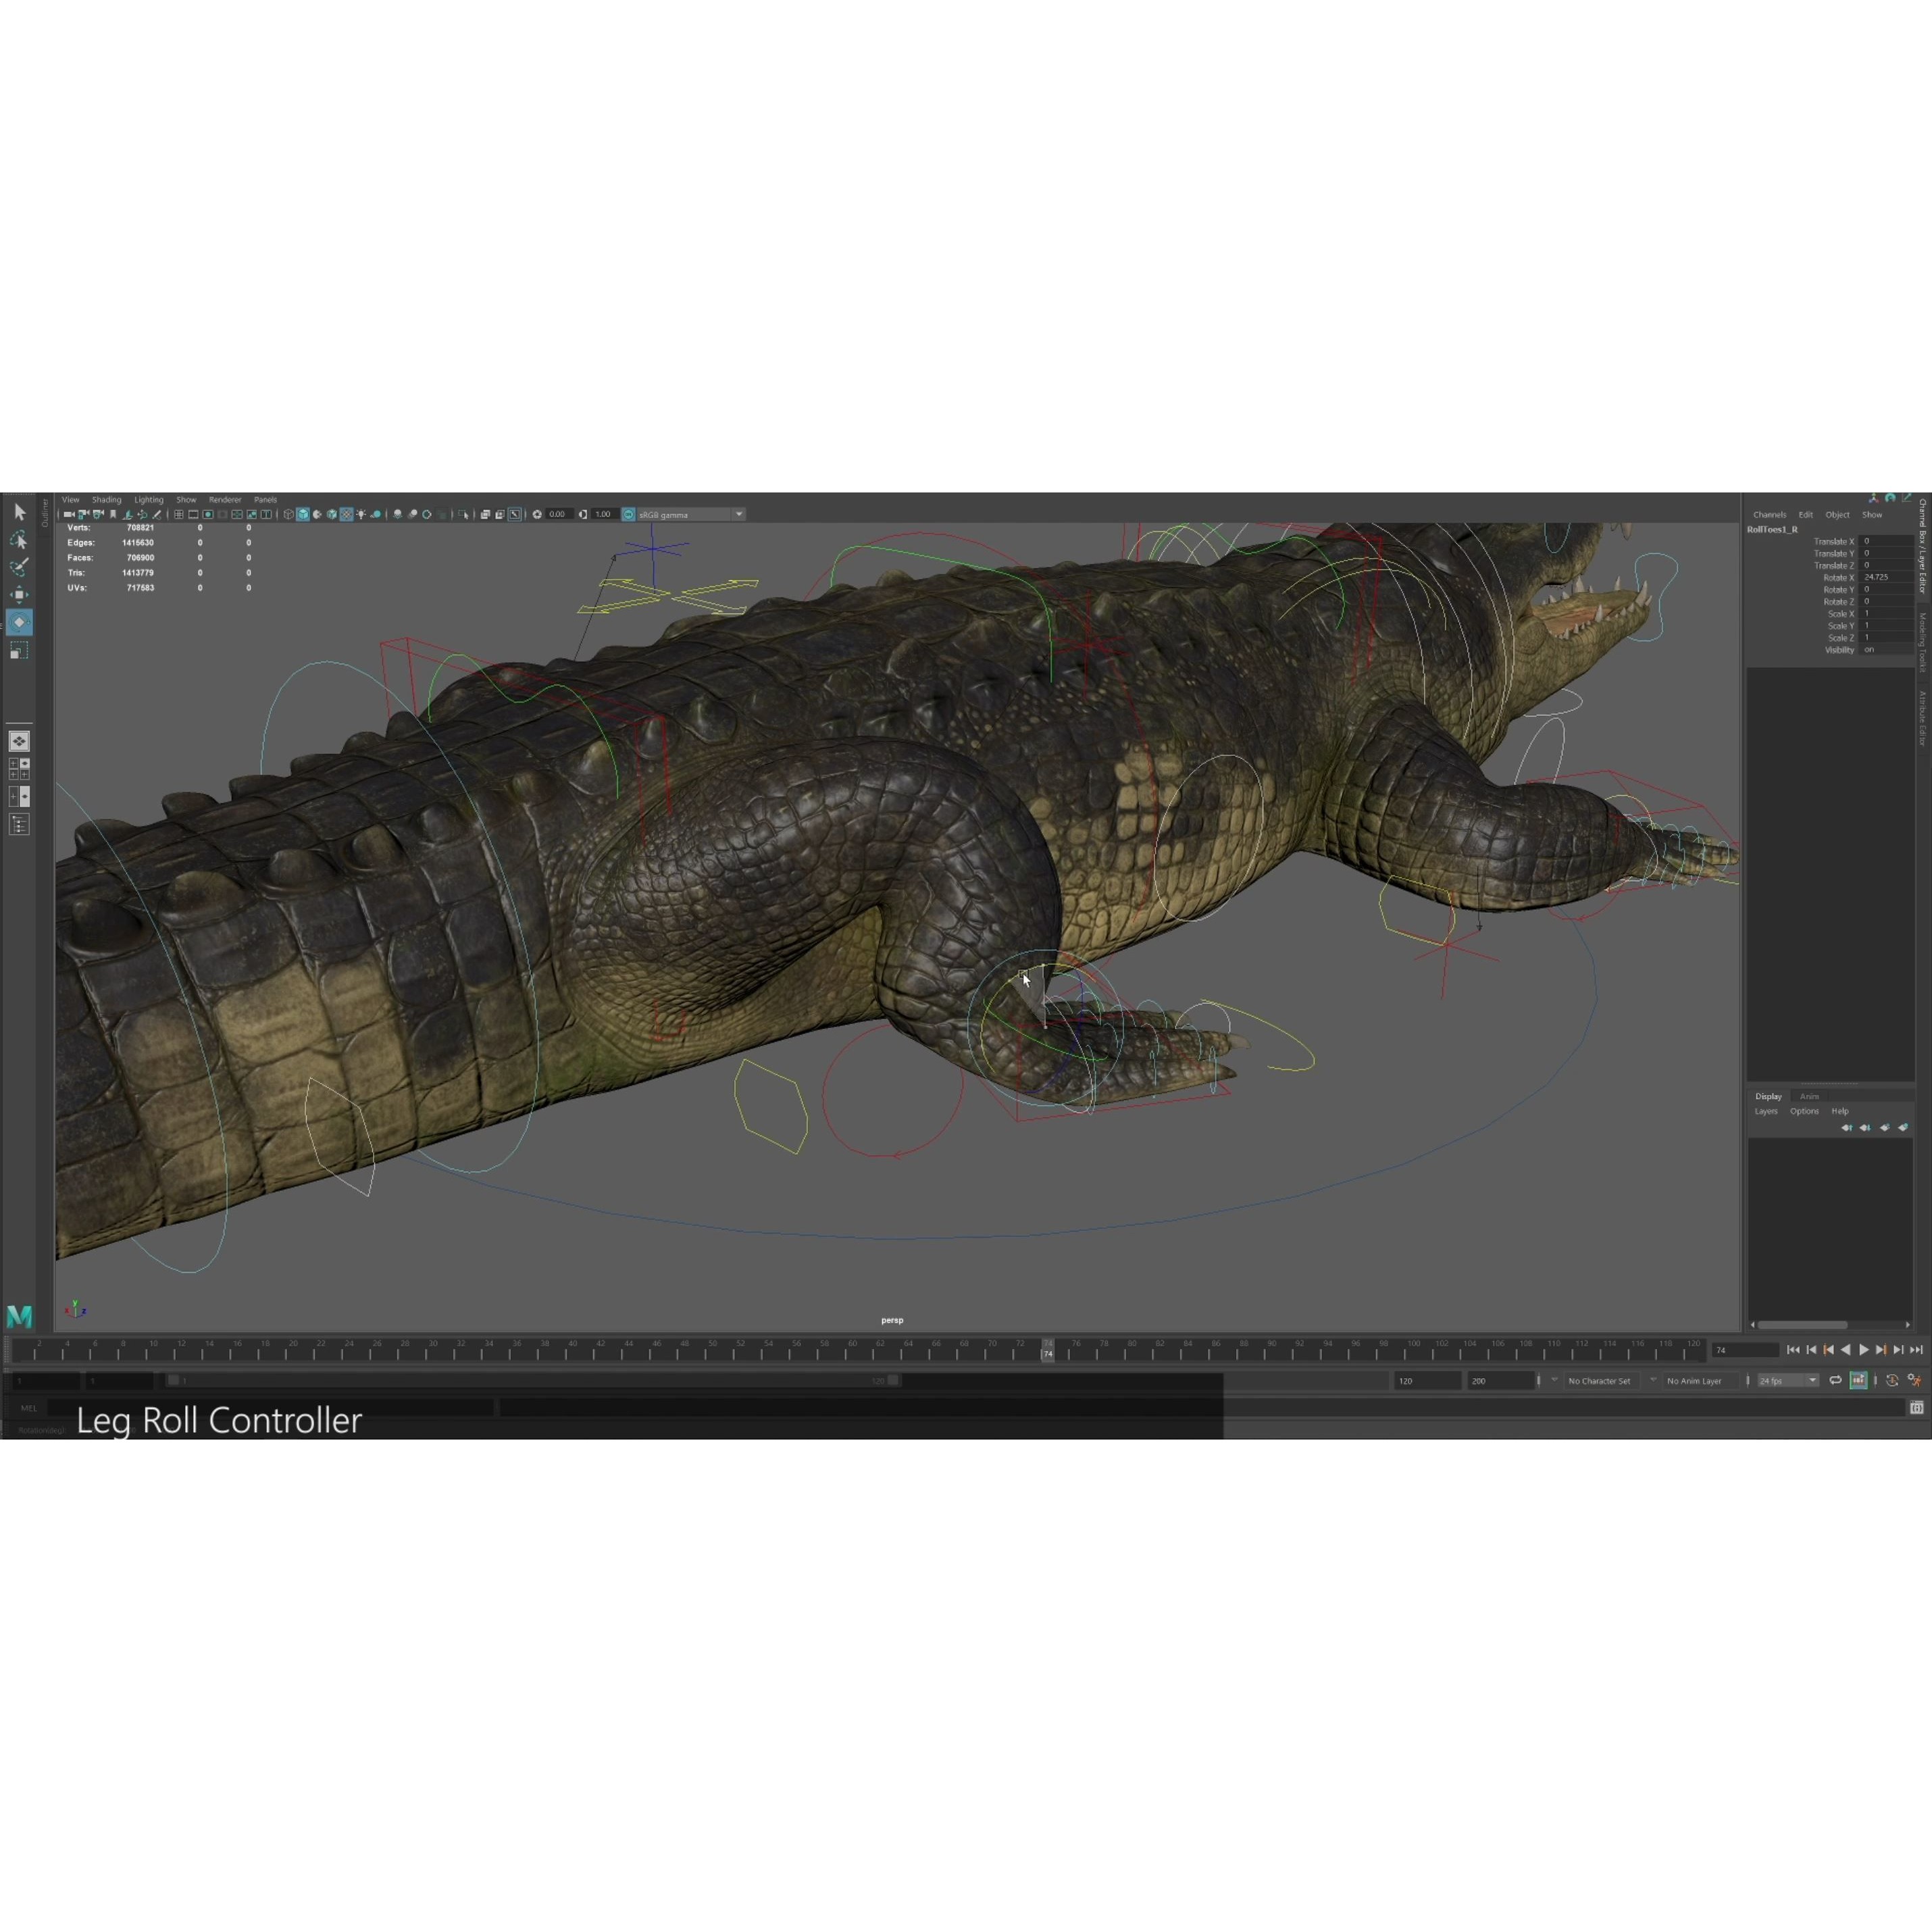This screenshot has width=1932, height=1932.
Task: Open the Channel Box / Layer Editor tab
Action: click(1922, 546)
